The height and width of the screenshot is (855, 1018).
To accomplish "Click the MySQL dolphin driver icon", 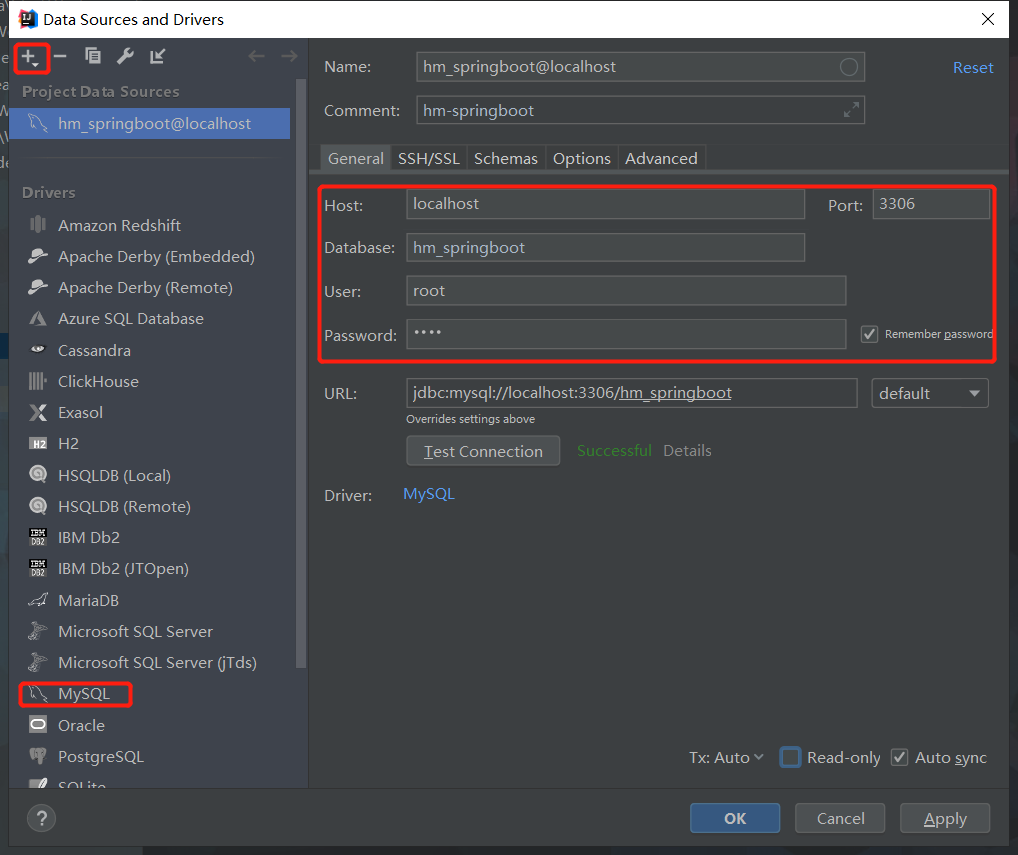I will (x=38, y=693).
